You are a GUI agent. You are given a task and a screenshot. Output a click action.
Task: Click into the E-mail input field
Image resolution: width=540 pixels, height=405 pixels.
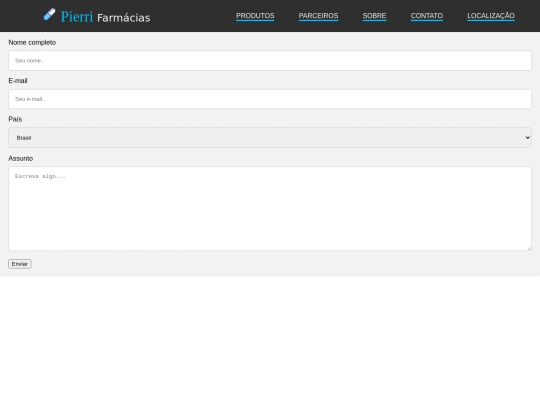[270, 99]
